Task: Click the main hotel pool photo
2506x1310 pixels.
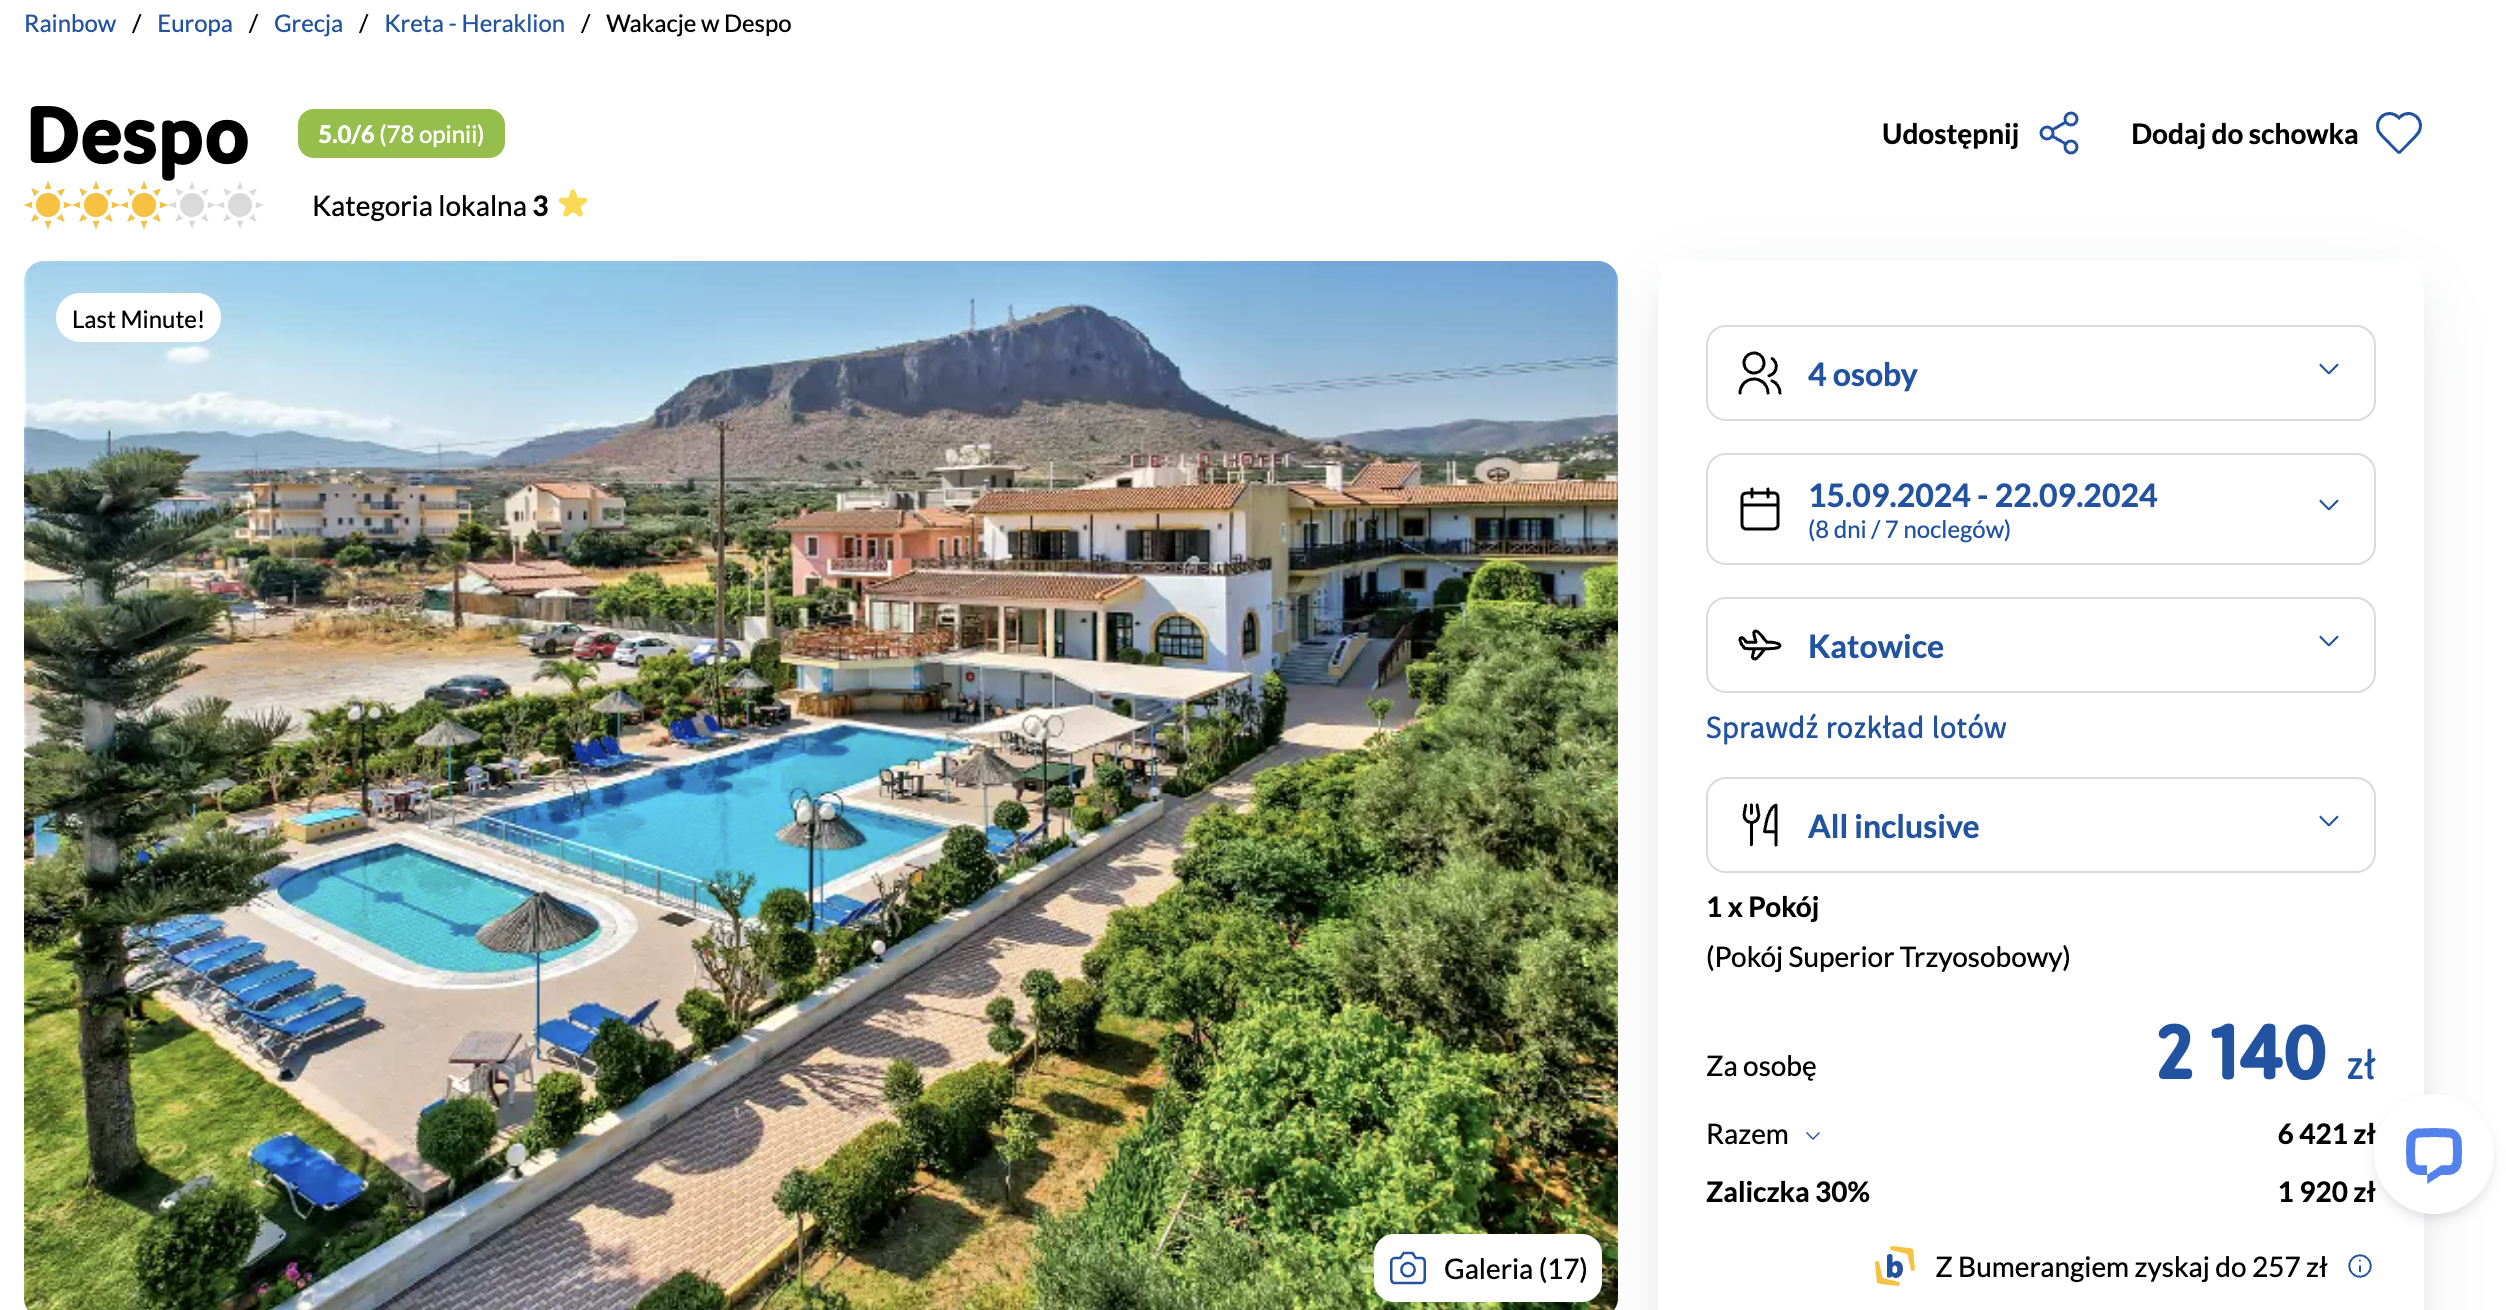Action: pyautogui.click(x=821, y=785)
